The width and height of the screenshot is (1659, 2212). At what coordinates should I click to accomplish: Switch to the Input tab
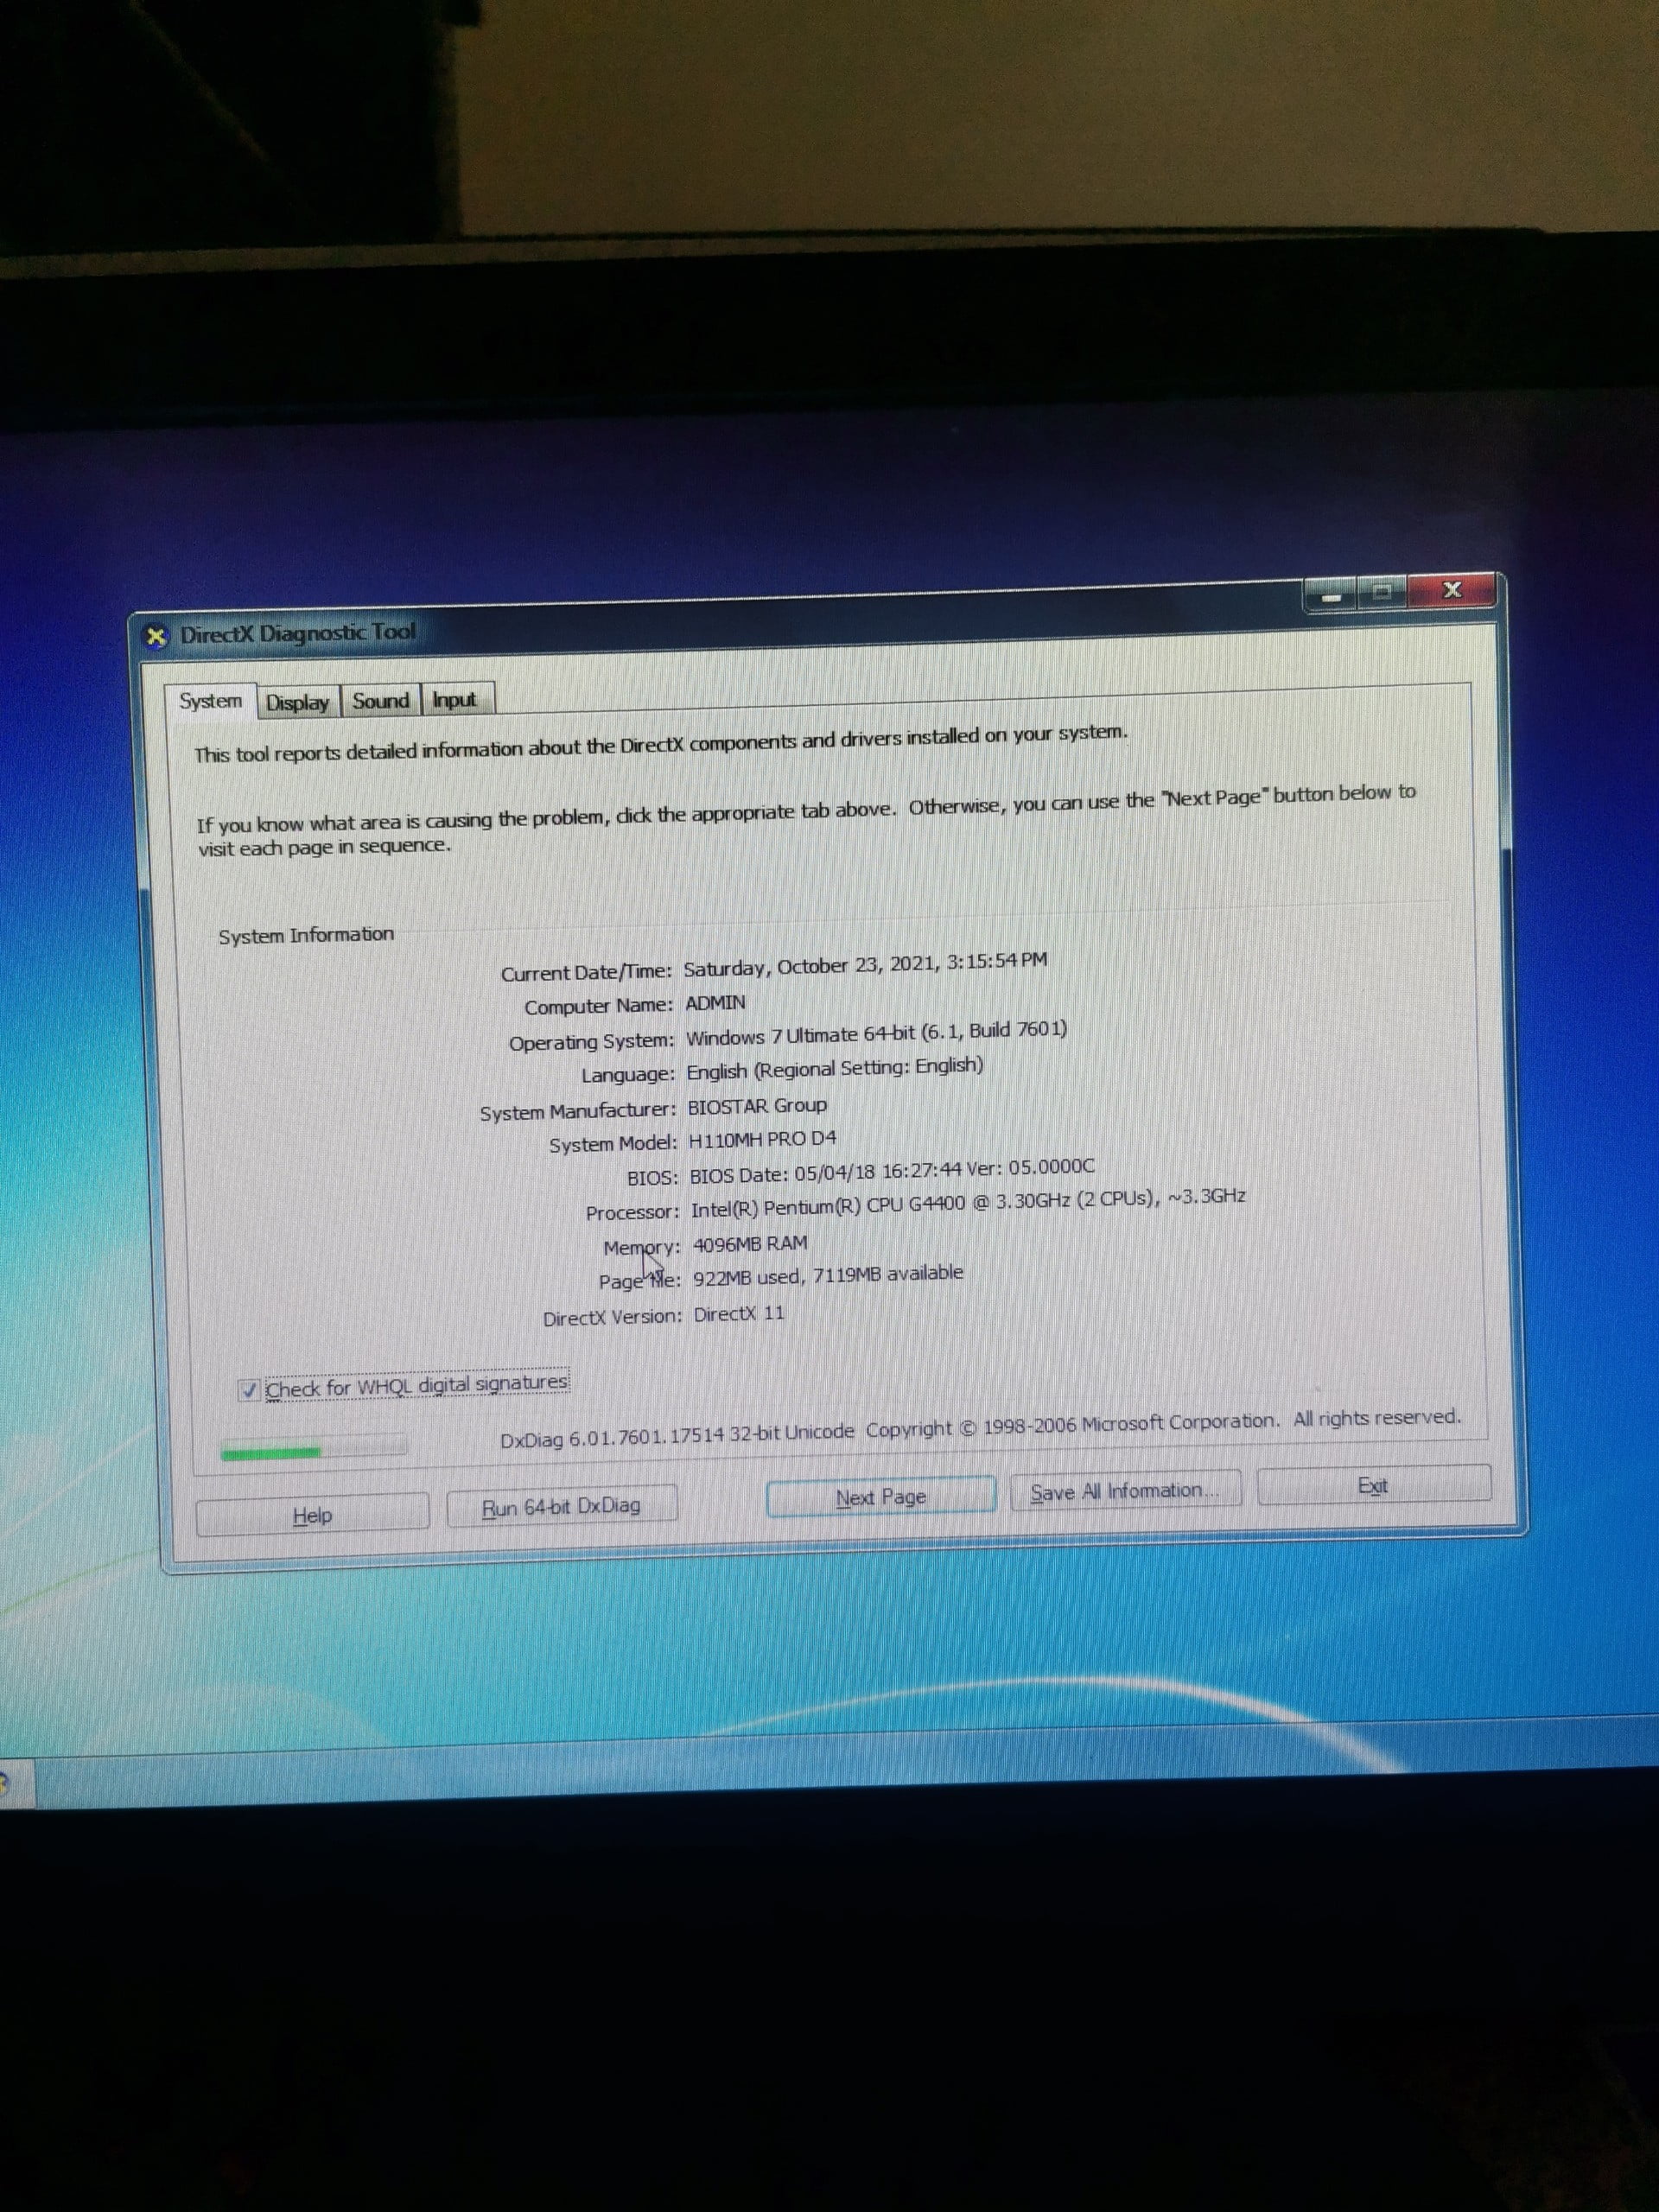[x=455, y=699]
